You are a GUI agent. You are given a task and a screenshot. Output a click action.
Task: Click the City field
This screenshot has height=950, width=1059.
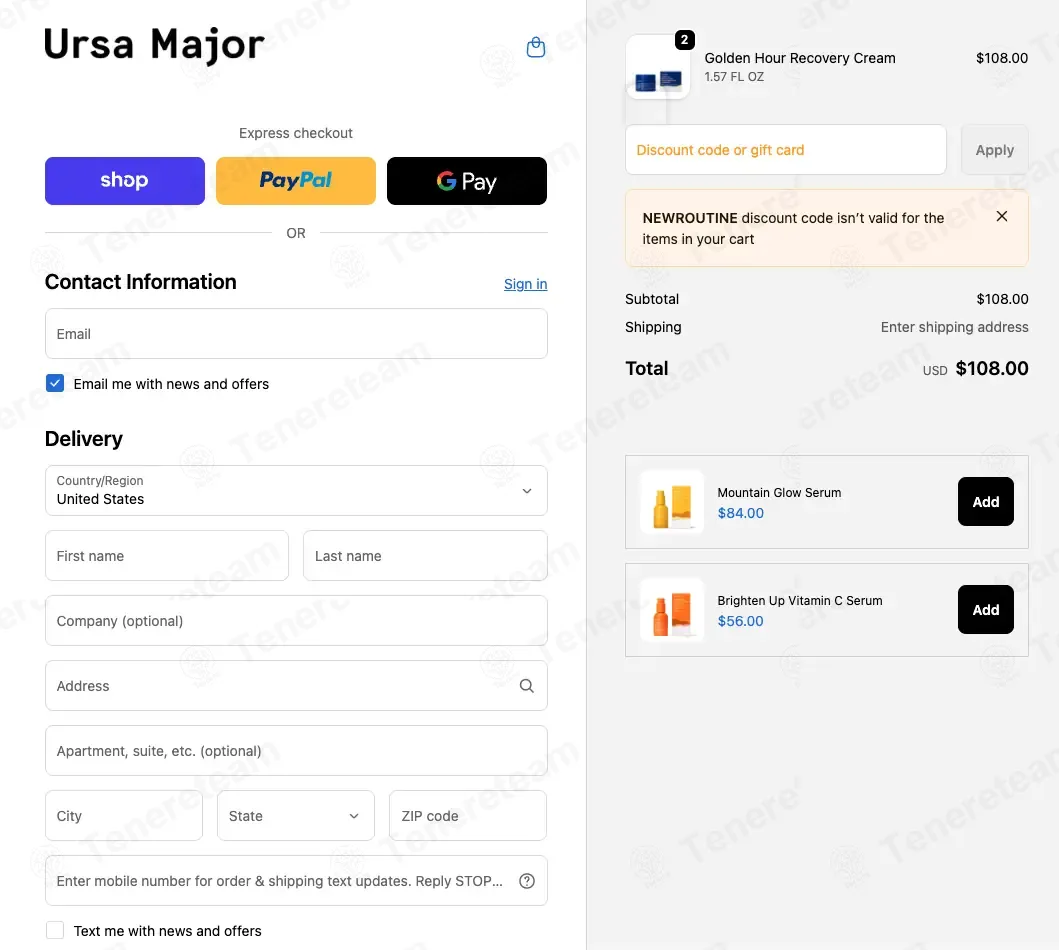click(124, 816)
